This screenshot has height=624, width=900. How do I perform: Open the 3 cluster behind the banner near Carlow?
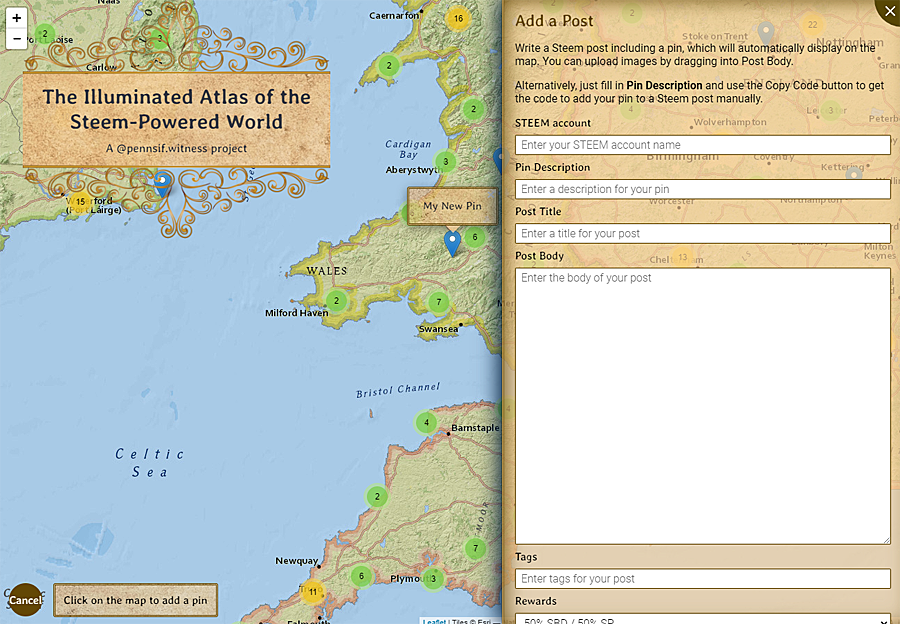point(160,38)
